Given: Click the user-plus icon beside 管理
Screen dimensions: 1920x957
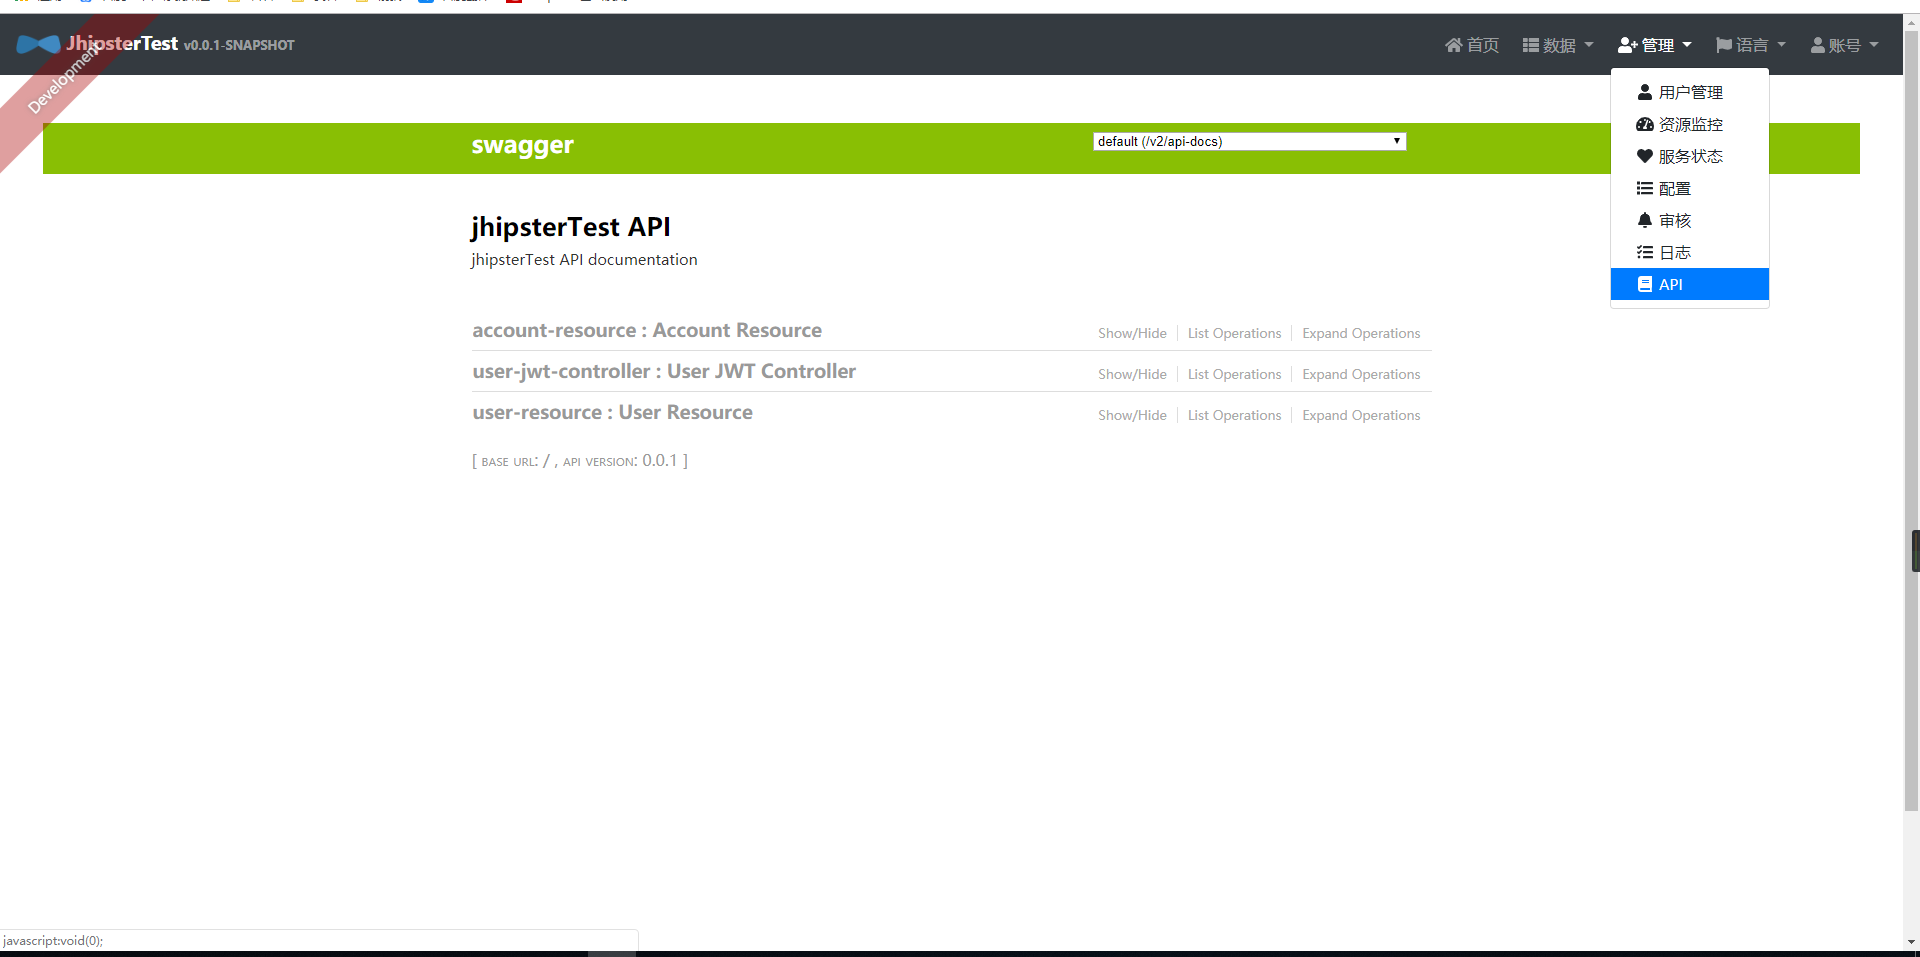Looking at the screenshot, I should point(1627,45).
